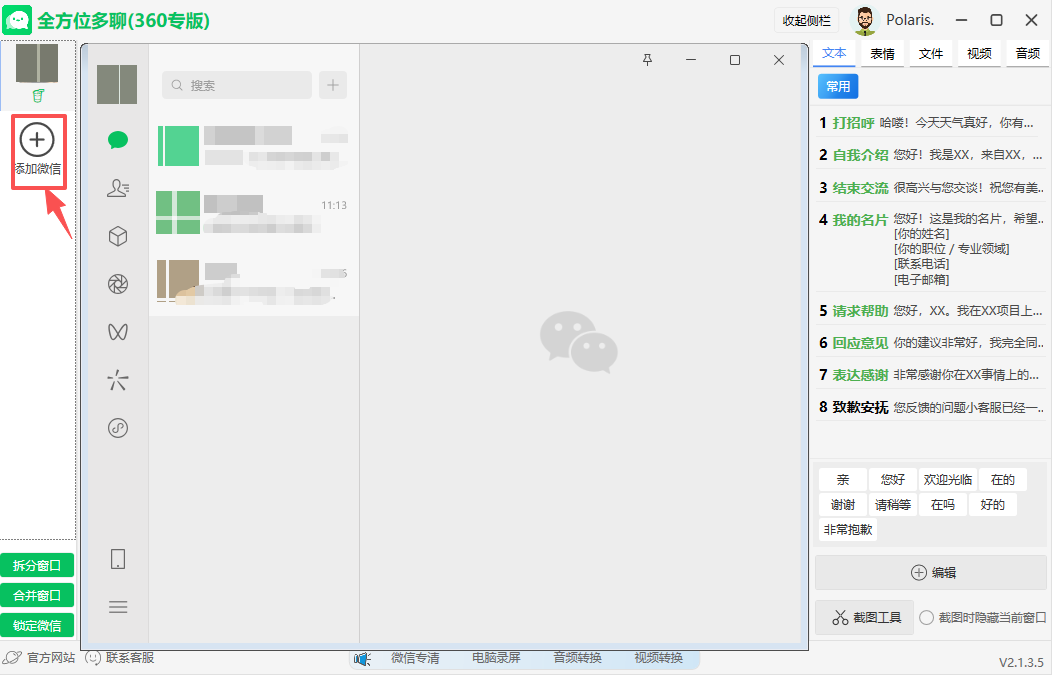Image resolution: width=1052 pixels, height=675 pixels.
Task: Open the WeChat chats icon
Action: pyautogui.click(x=118, y=139)
